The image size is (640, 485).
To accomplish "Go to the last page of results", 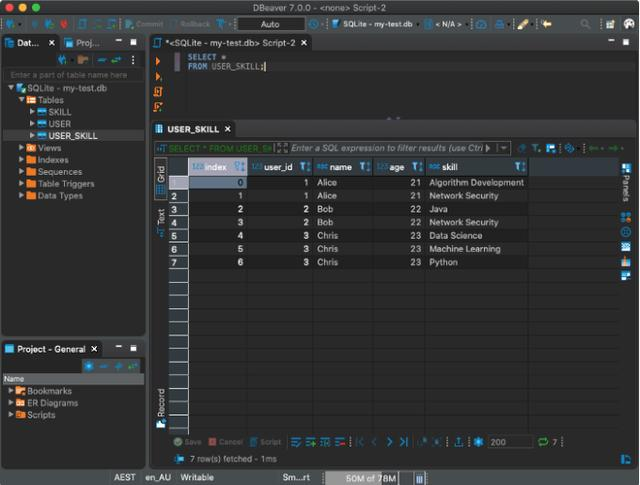I will tap(403, 441).
